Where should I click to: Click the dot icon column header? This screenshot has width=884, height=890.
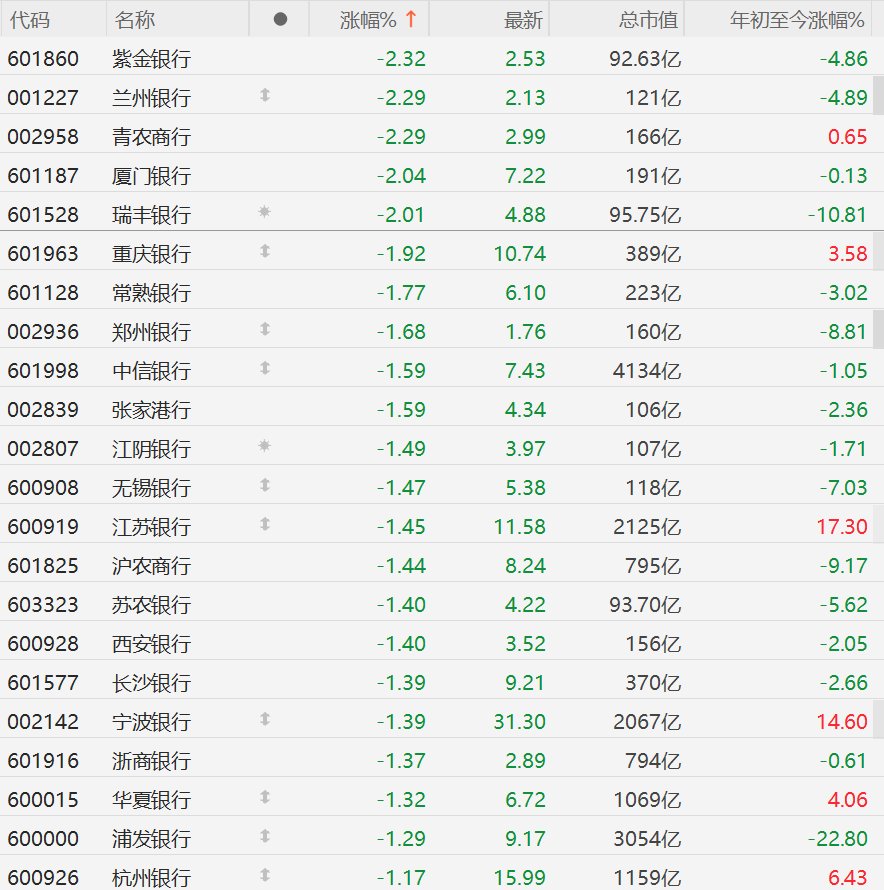280,19
